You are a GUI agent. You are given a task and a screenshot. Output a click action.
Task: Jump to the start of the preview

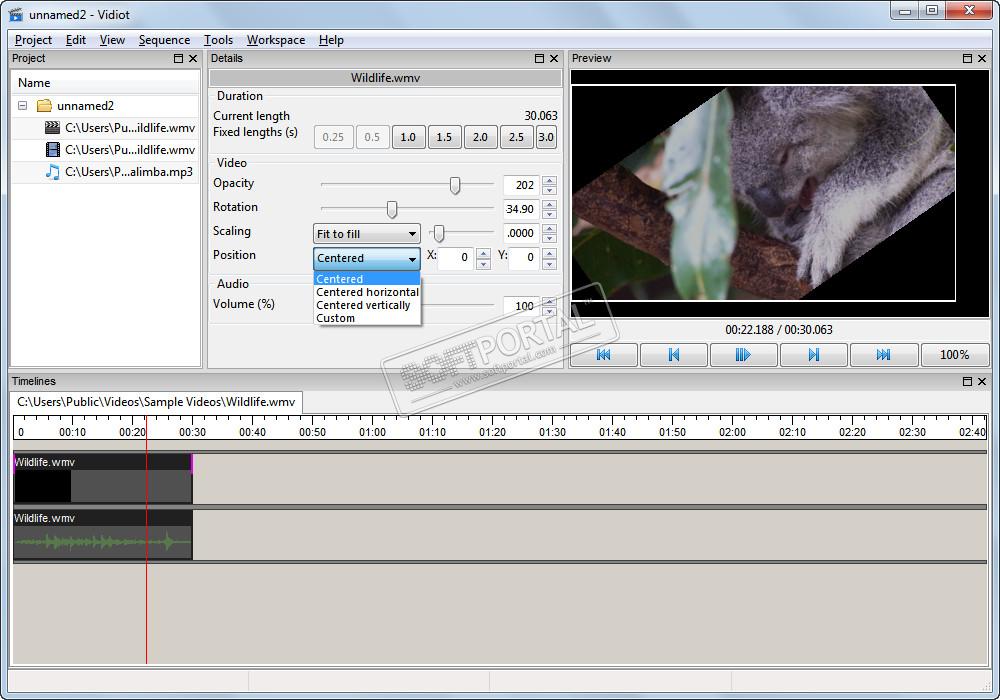[604, 355]
